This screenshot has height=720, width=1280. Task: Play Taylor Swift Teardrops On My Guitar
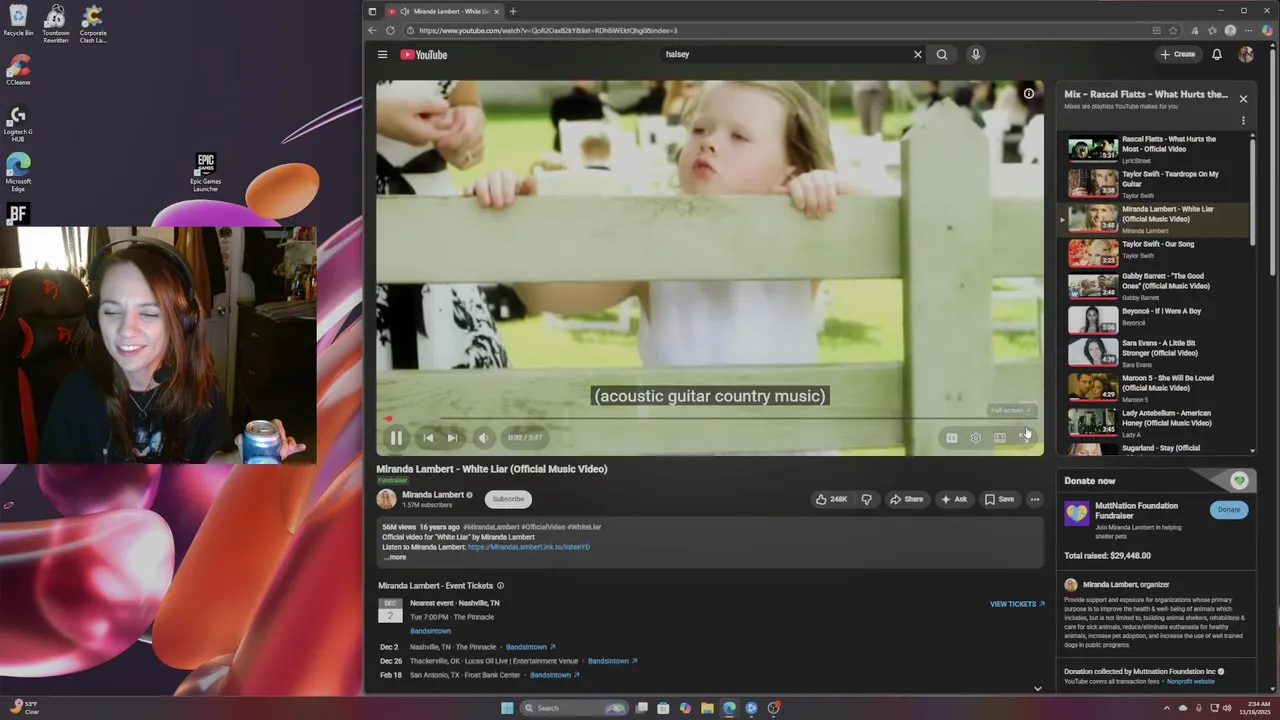[1154, 184]
